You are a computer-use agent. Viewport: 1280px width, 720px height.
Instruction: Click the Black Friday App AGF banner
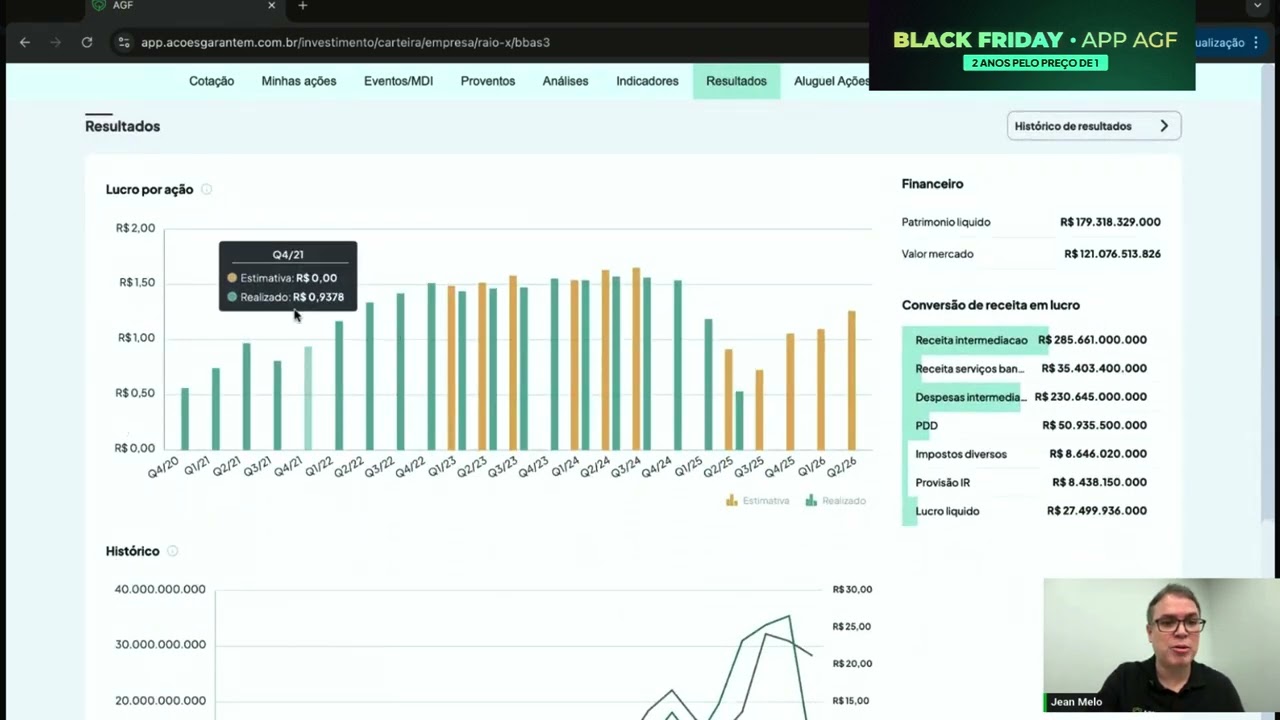click(1032, 46)
